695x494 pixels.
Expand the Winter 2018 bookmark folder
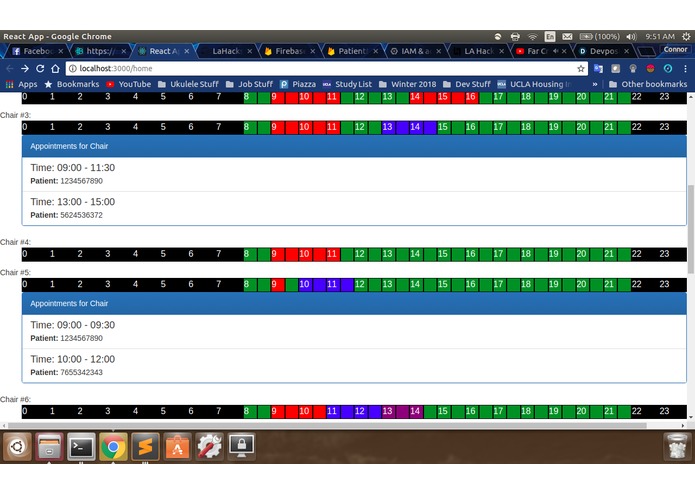[408, 84]
